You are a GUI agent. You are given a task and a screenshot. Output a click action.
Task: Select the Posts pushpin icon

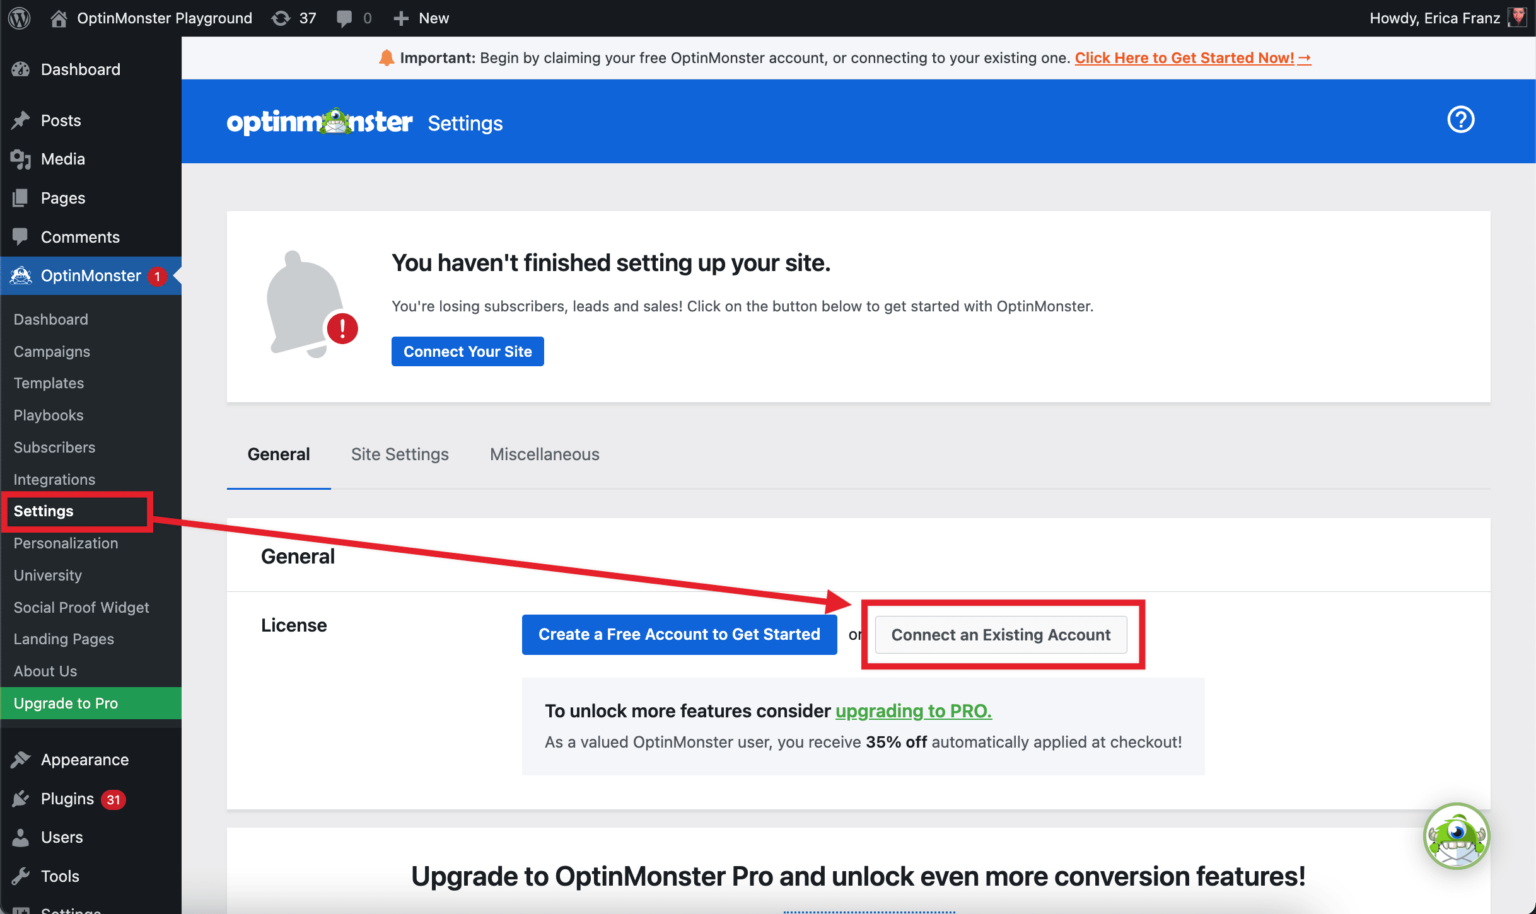tap(22, 120)
